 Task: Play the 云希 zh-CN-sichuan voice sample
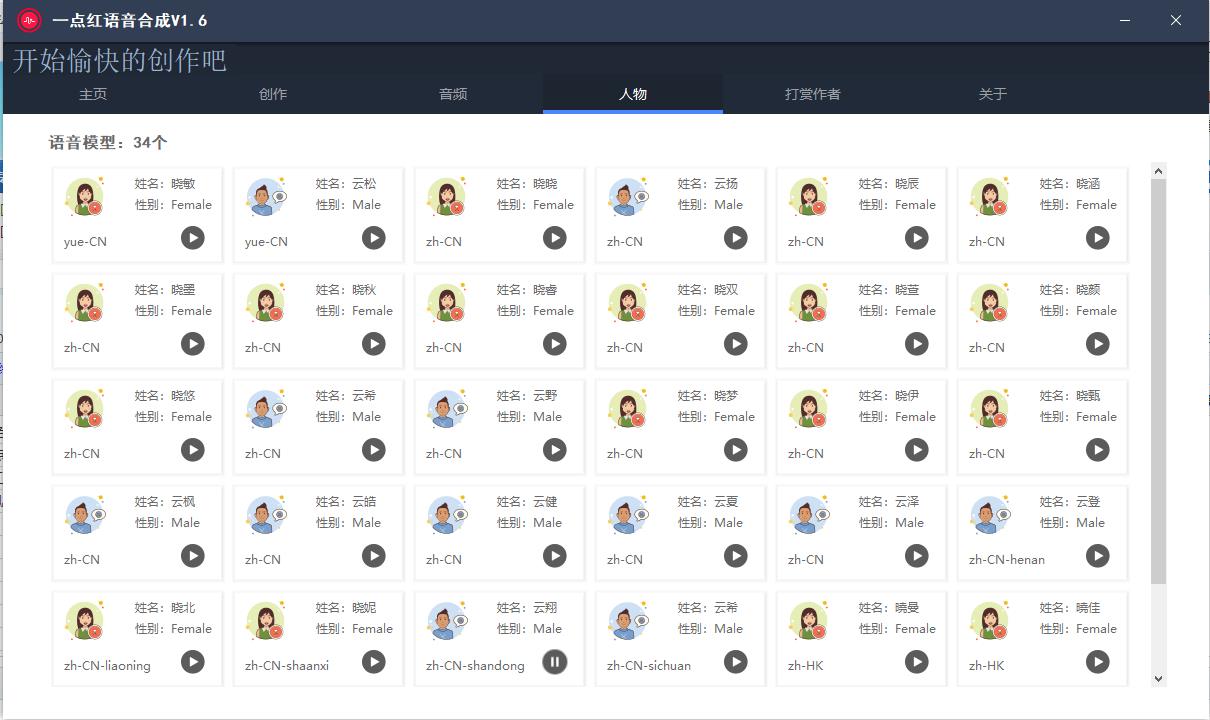736,662
